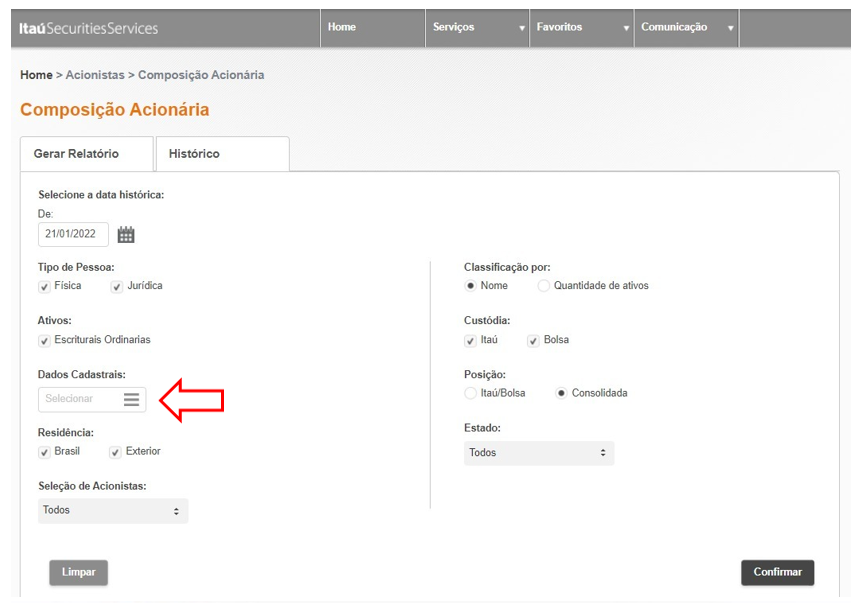855x603 pixels.
Task: Select Quantidade de ativos radio option
Action: (543, 286)
